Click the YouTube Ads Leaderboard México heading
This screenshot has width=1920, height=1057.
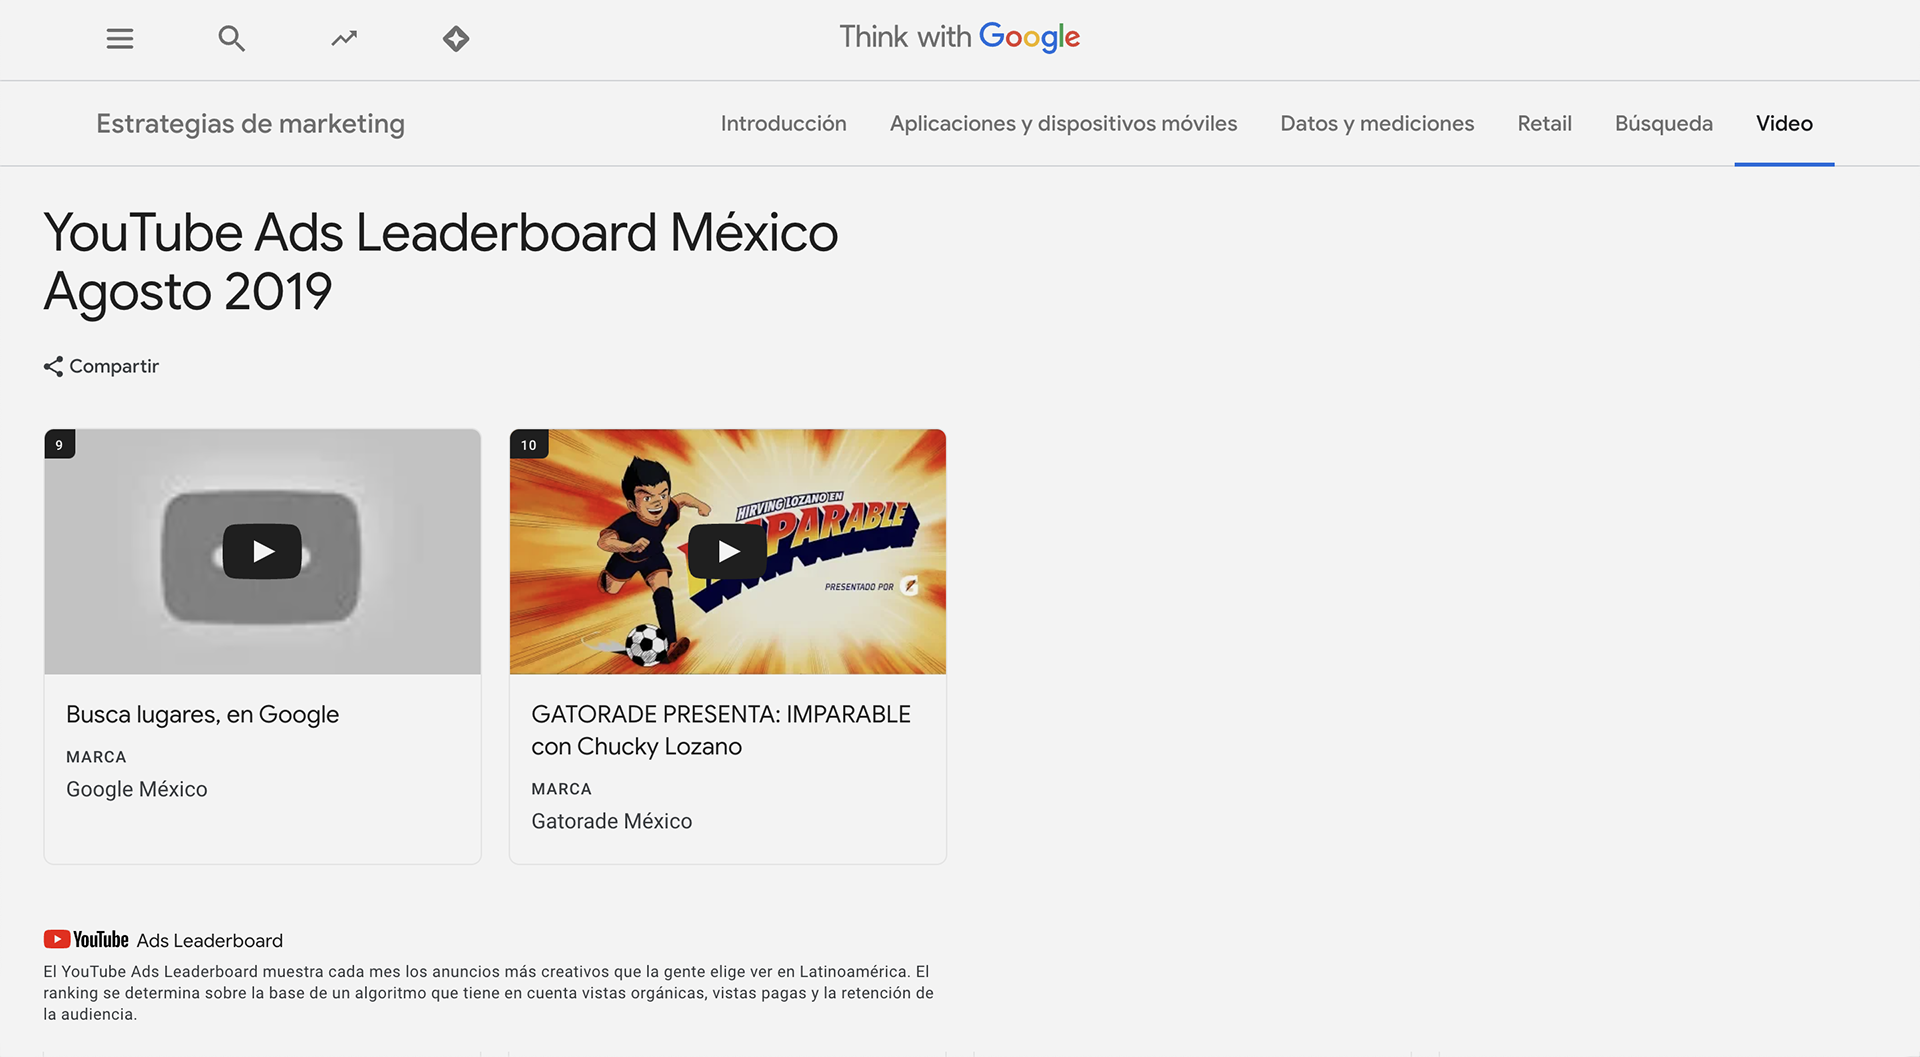coord(440,262)
